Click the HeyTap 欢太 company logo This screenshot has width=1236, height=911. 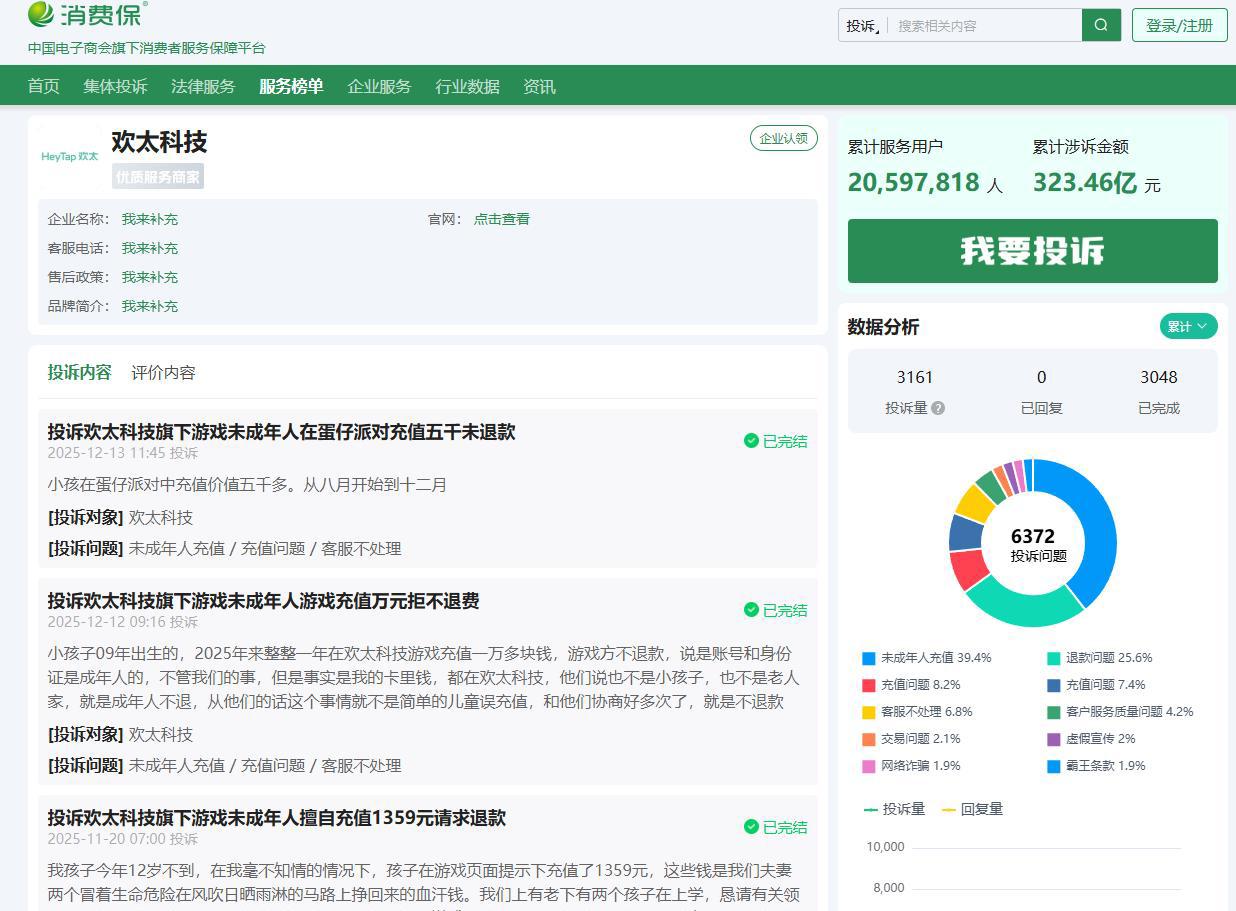coord(70,156)
